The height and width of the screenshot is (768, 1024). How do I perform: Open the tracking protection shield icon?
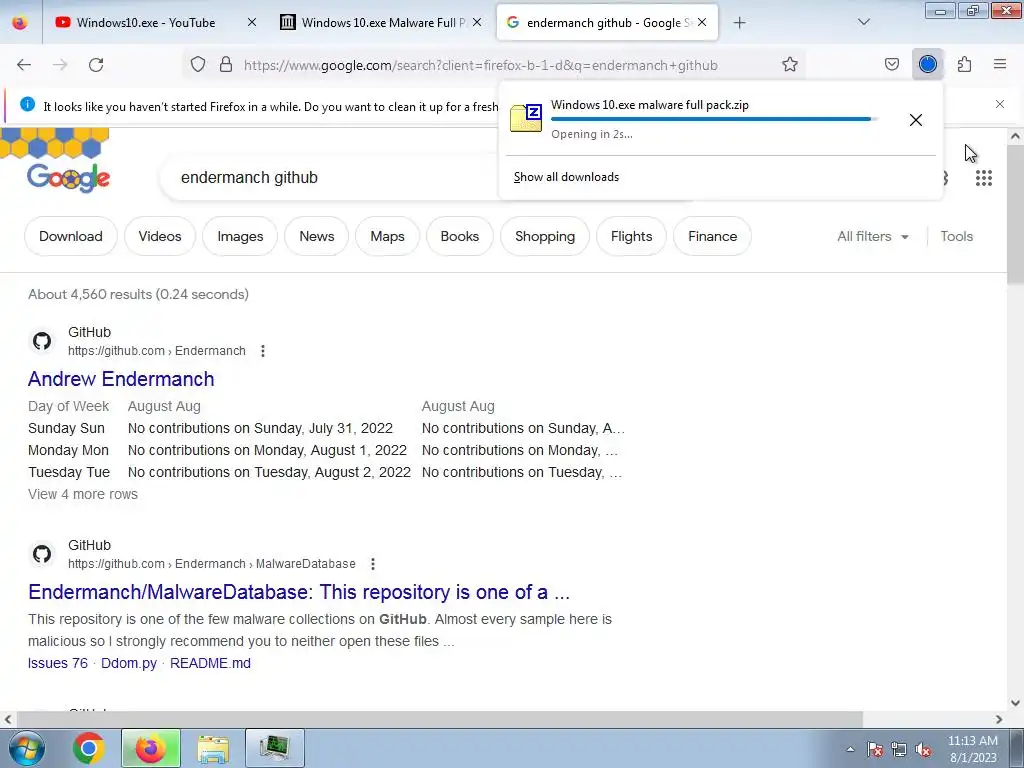click(198, 65)
